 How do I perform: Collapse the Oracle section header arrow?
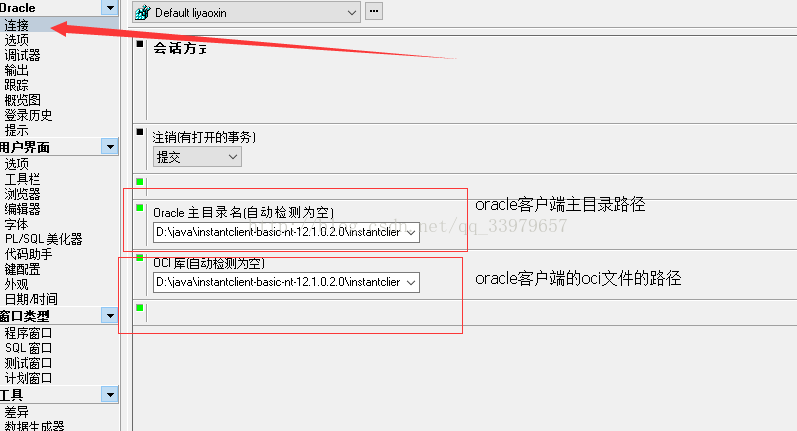pos(110,7)
